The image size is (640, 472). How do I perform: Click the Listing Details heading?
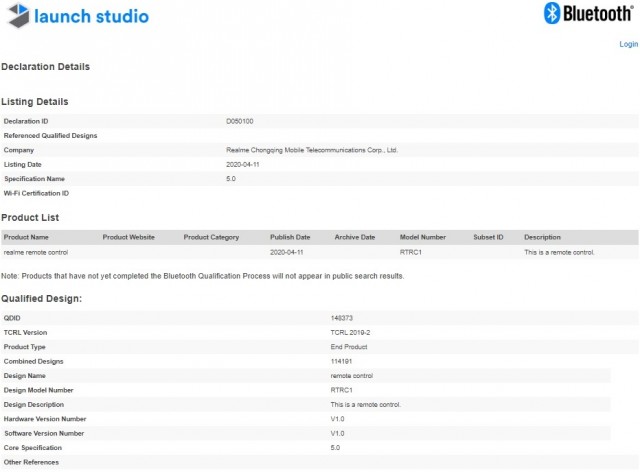(x=35, y=102)
